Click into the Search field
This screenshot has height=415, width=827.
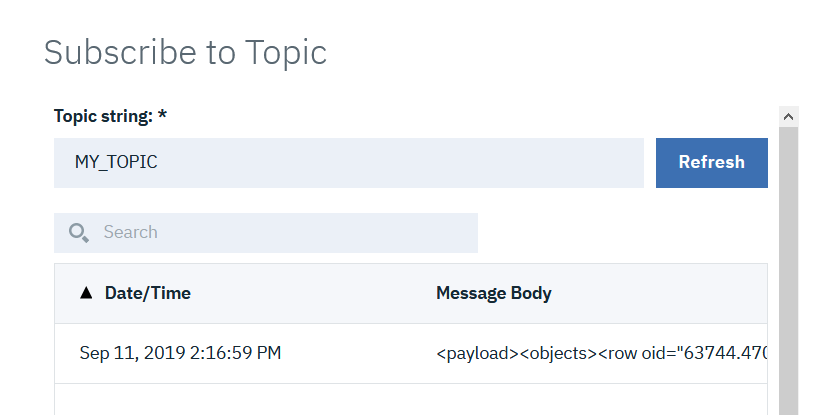[x=280, y=233]
